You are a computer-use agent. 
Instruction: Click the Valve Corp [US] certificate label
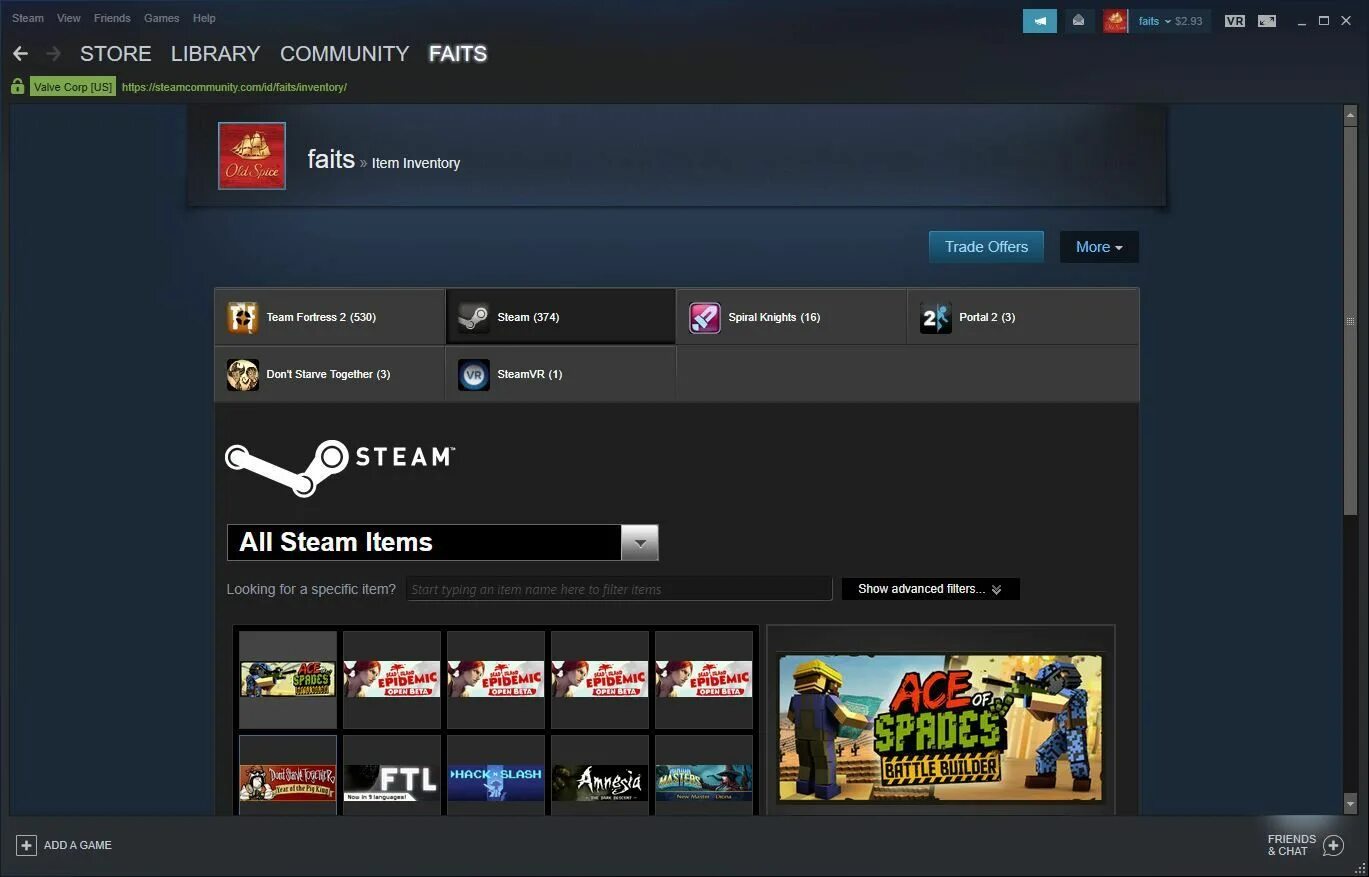(73, 87)
